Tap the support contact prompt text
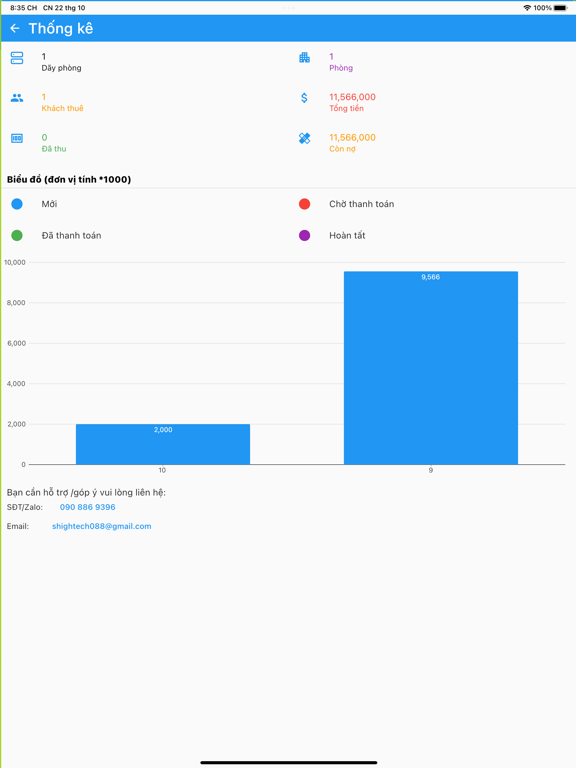 click(86, 493)
